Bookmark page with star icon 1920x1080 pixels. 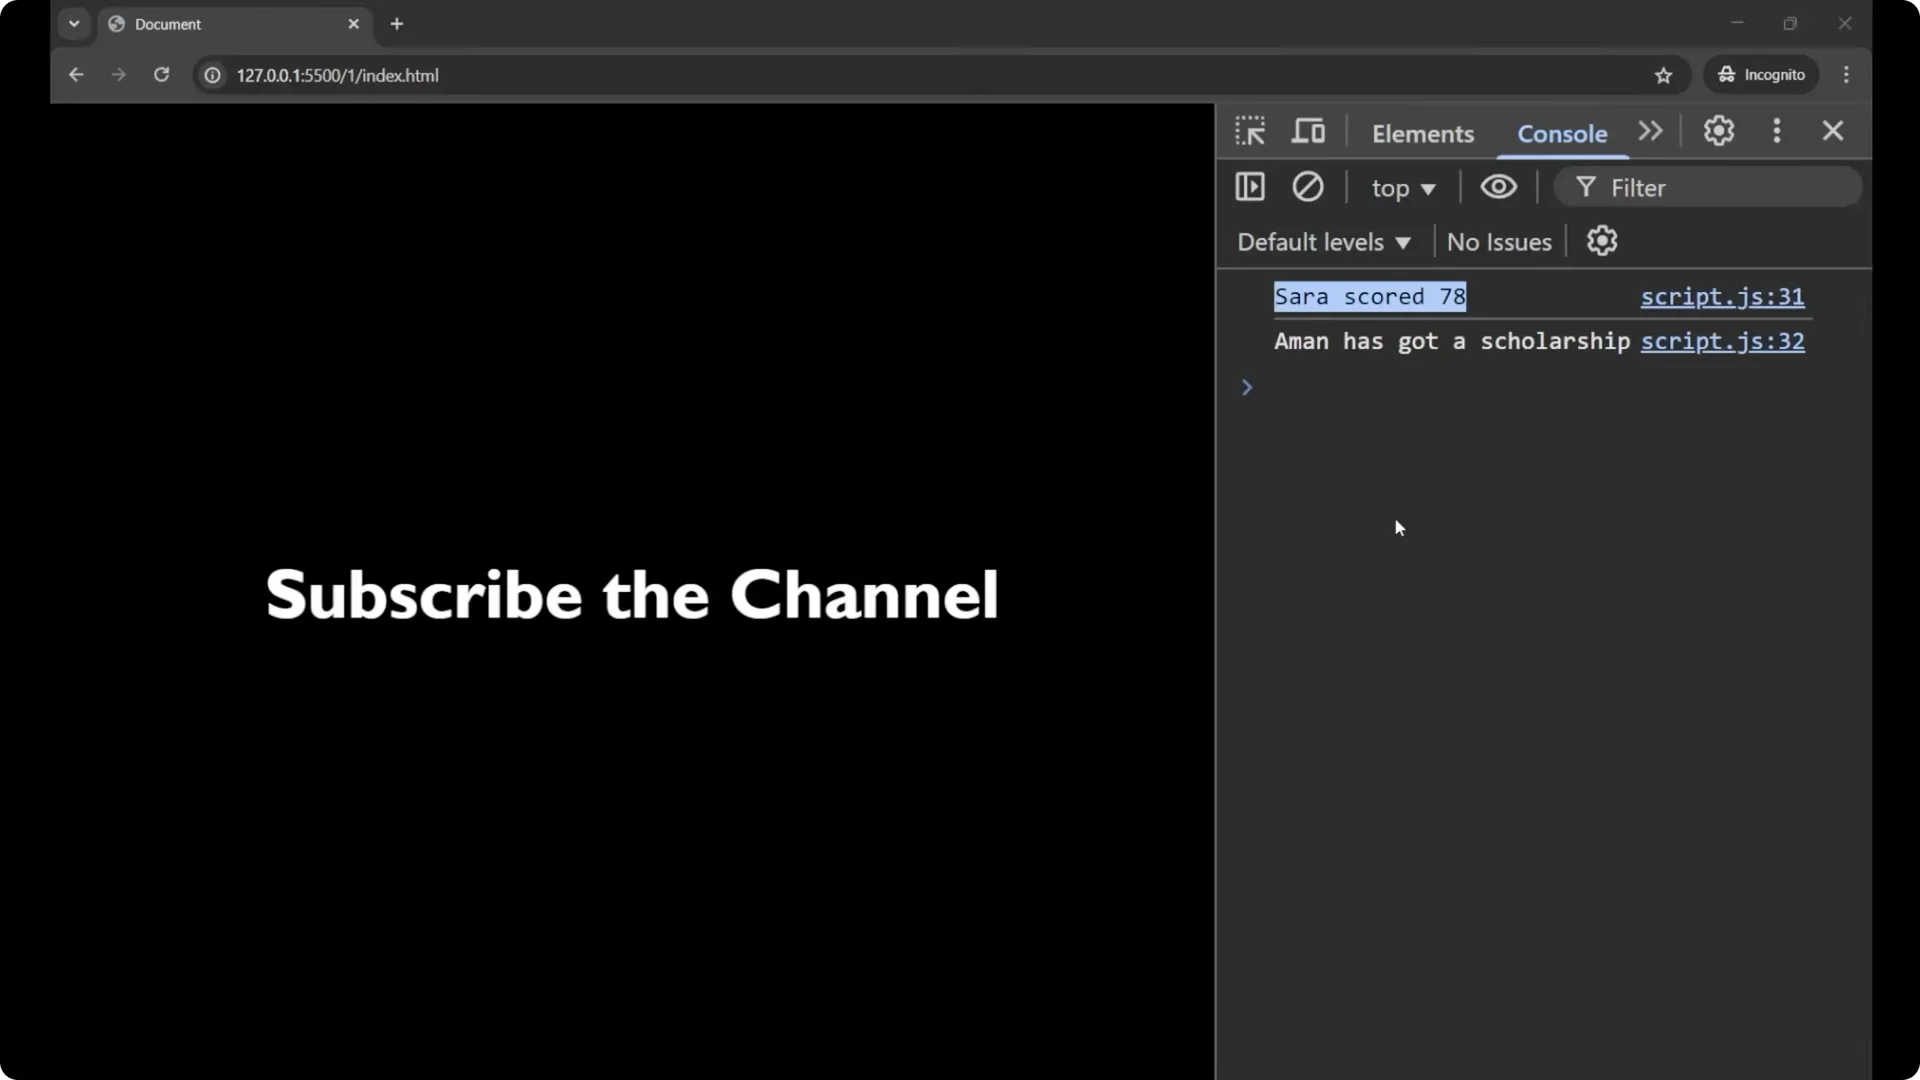coord(1663,76)
